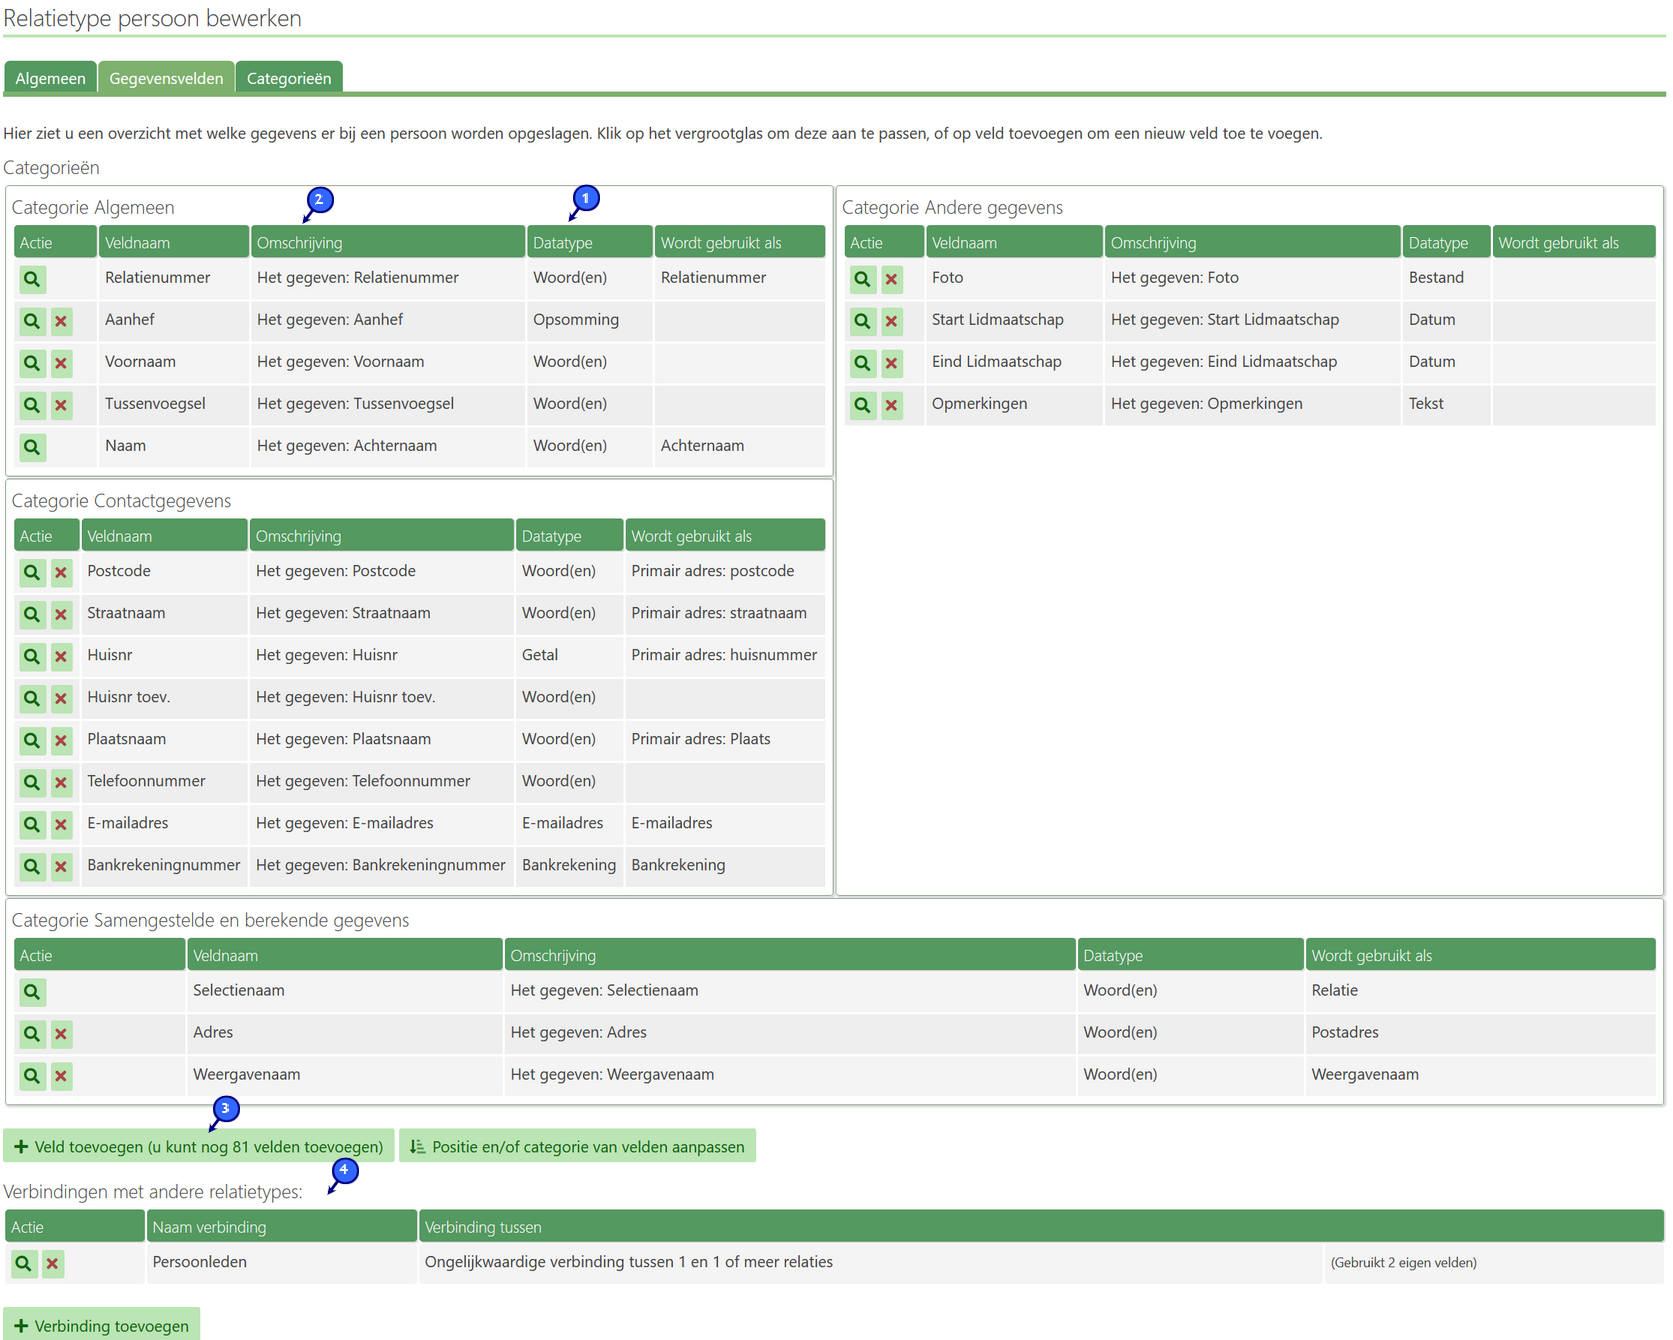Open the Categorieën tab
Viewport: 1673px width, 1340px height.
click(289, 78)
